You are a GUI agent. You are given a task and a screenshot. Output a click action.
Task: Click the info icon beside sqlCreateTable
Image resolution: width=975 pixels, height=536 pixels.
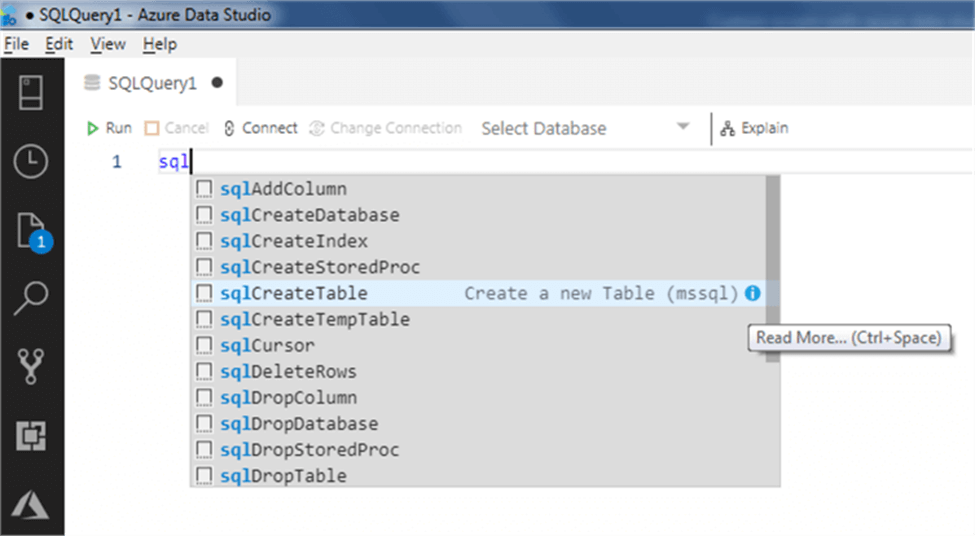pos(753,293)
